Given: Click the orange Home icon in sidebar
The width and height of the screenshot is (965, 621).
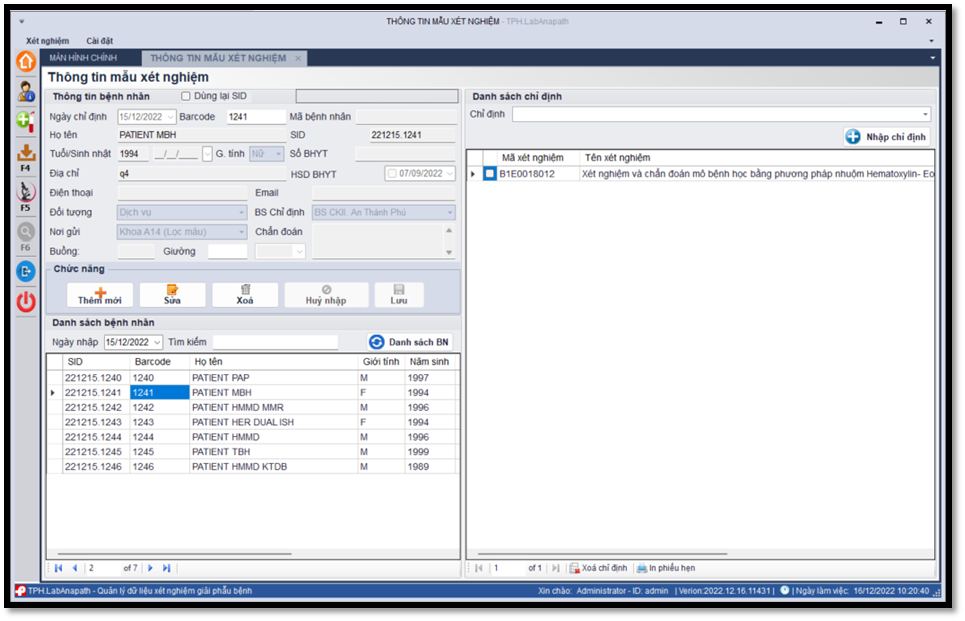Looking at the screenshot, I should pos(26,62).
